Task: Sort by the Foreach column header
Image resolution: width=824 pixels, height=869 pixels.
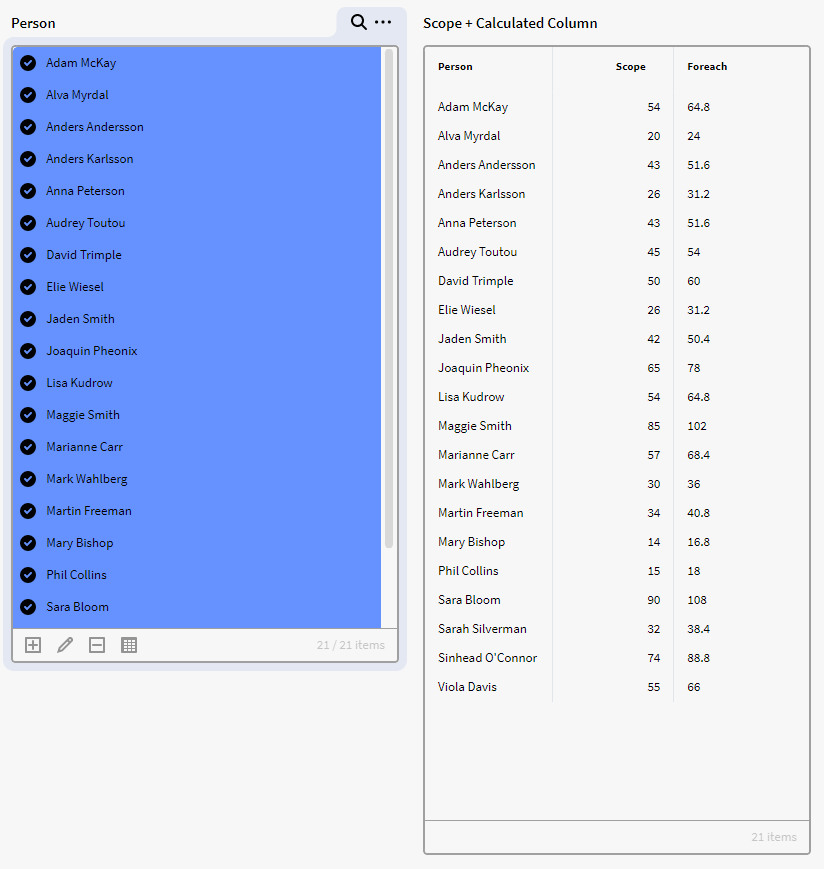Action: [x=707, y=67]
